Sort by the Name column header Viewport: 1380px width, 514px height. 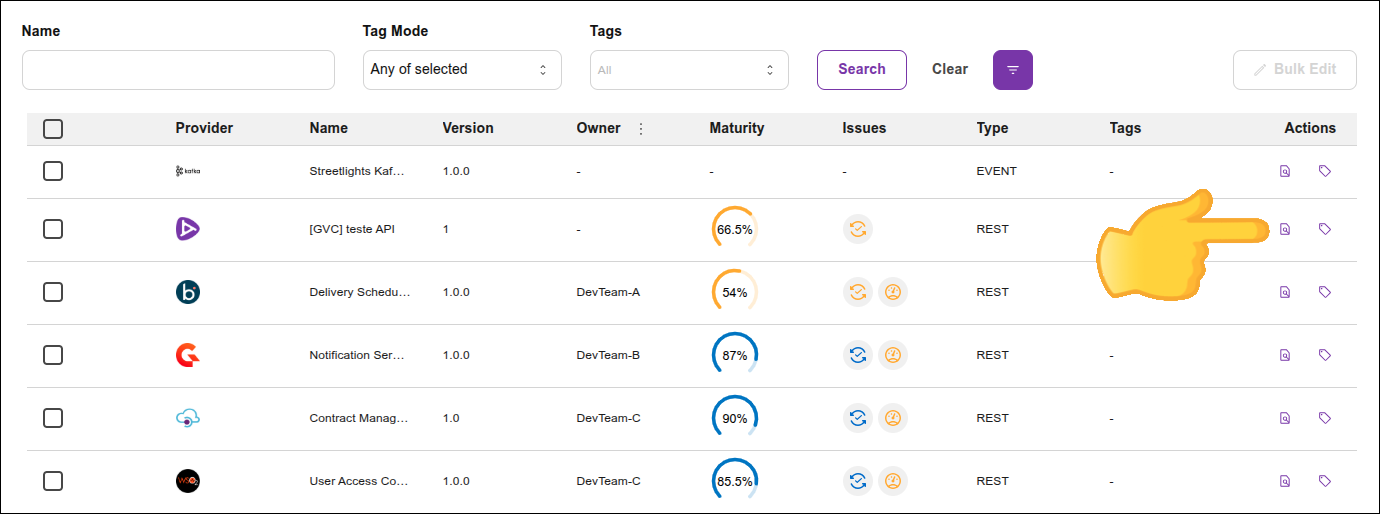pos(329,128)
